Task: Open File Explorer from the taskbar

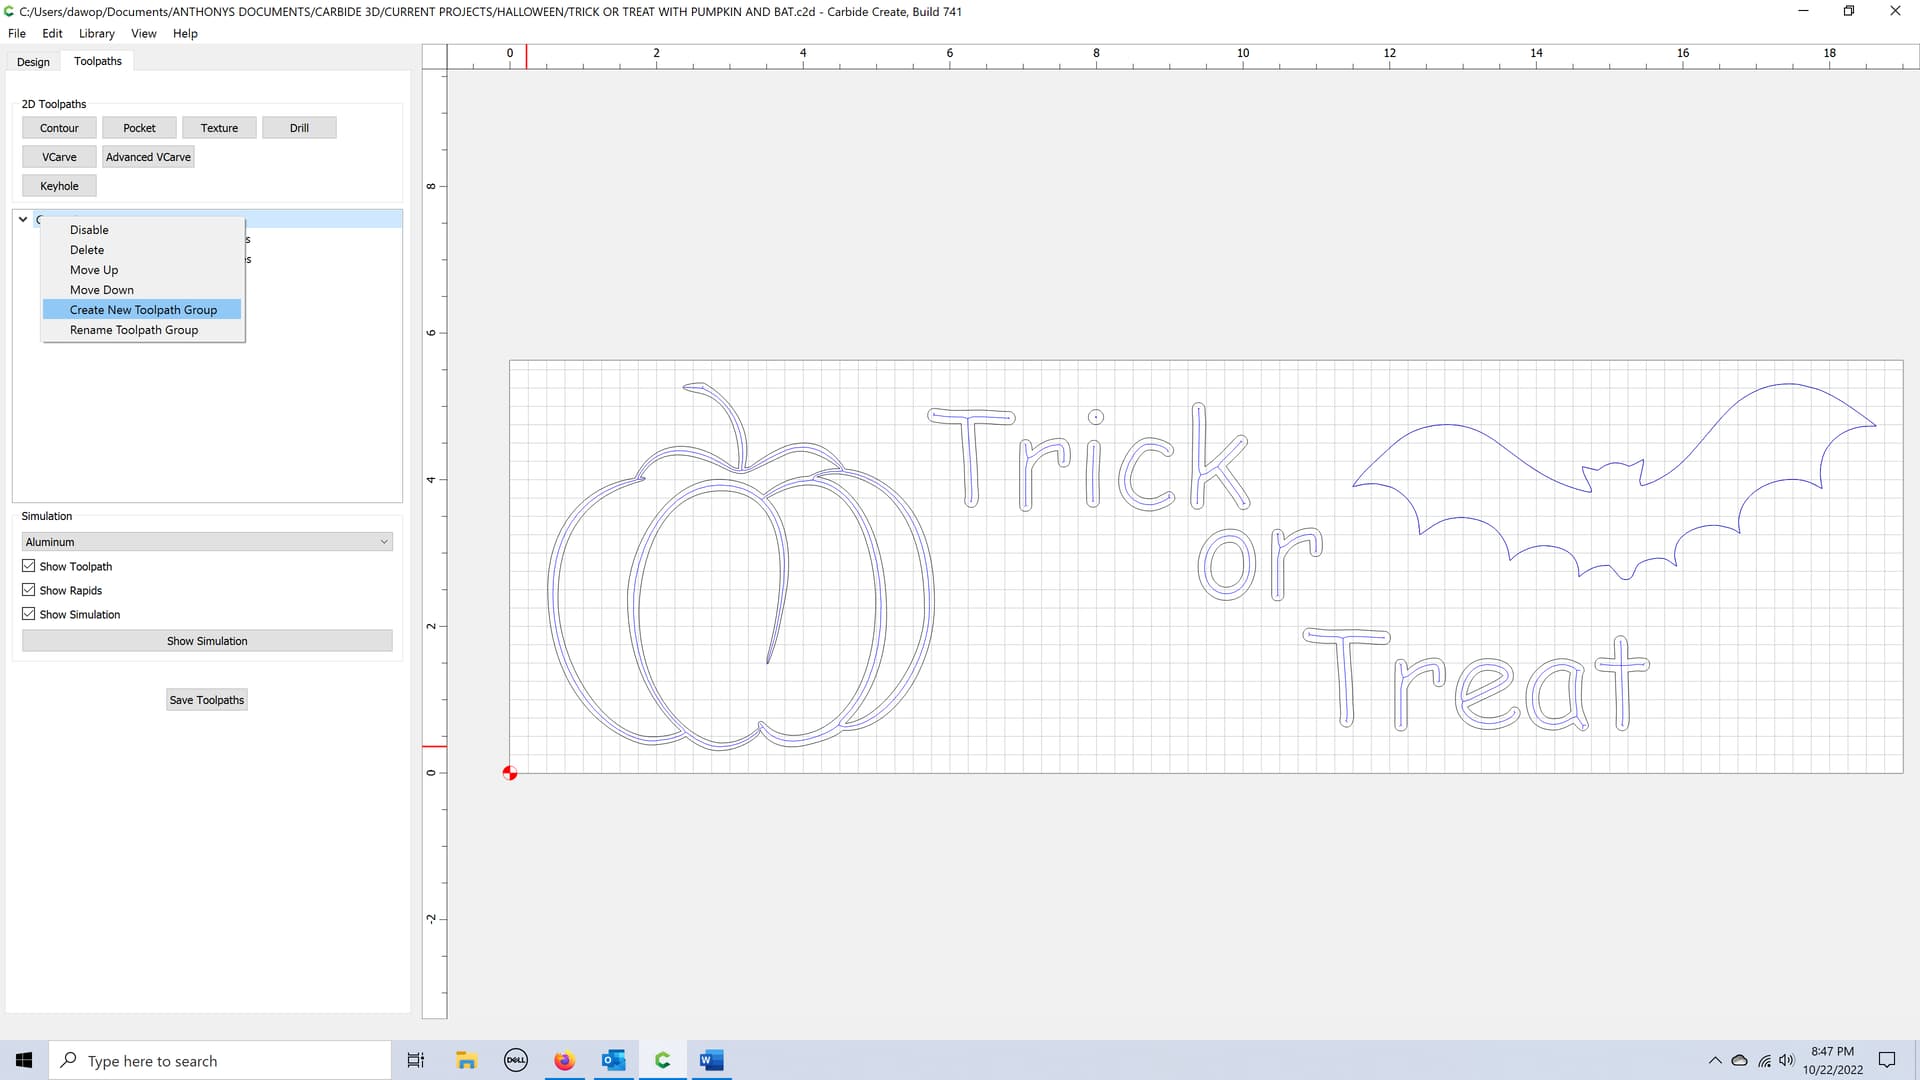Action: click(466, 1060)
